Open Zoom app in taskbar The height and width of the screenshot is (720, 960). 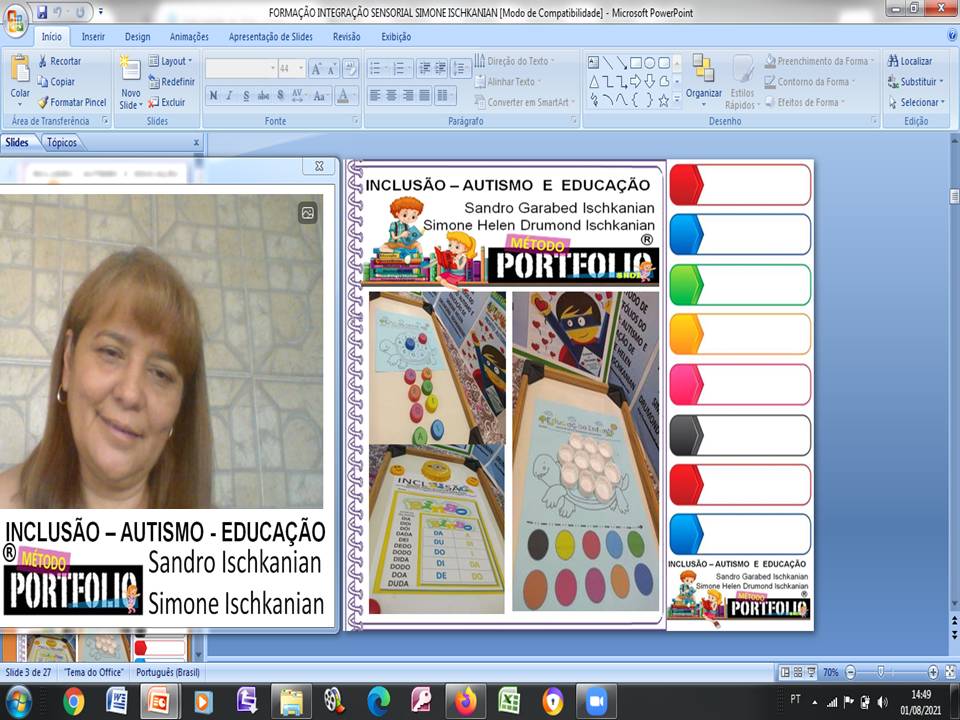(596, 701)
